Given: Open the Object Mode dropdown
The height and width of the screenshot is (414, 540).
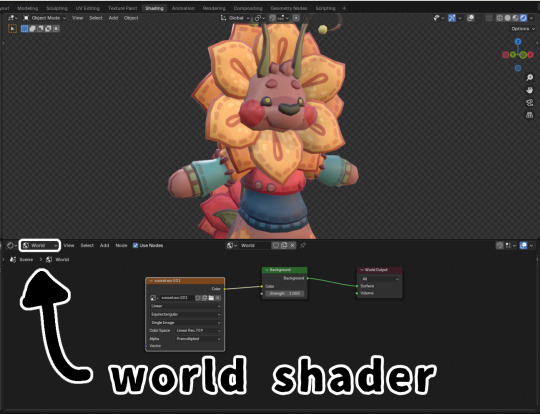Looking at the screenshot, I should (x=44, y=18).
